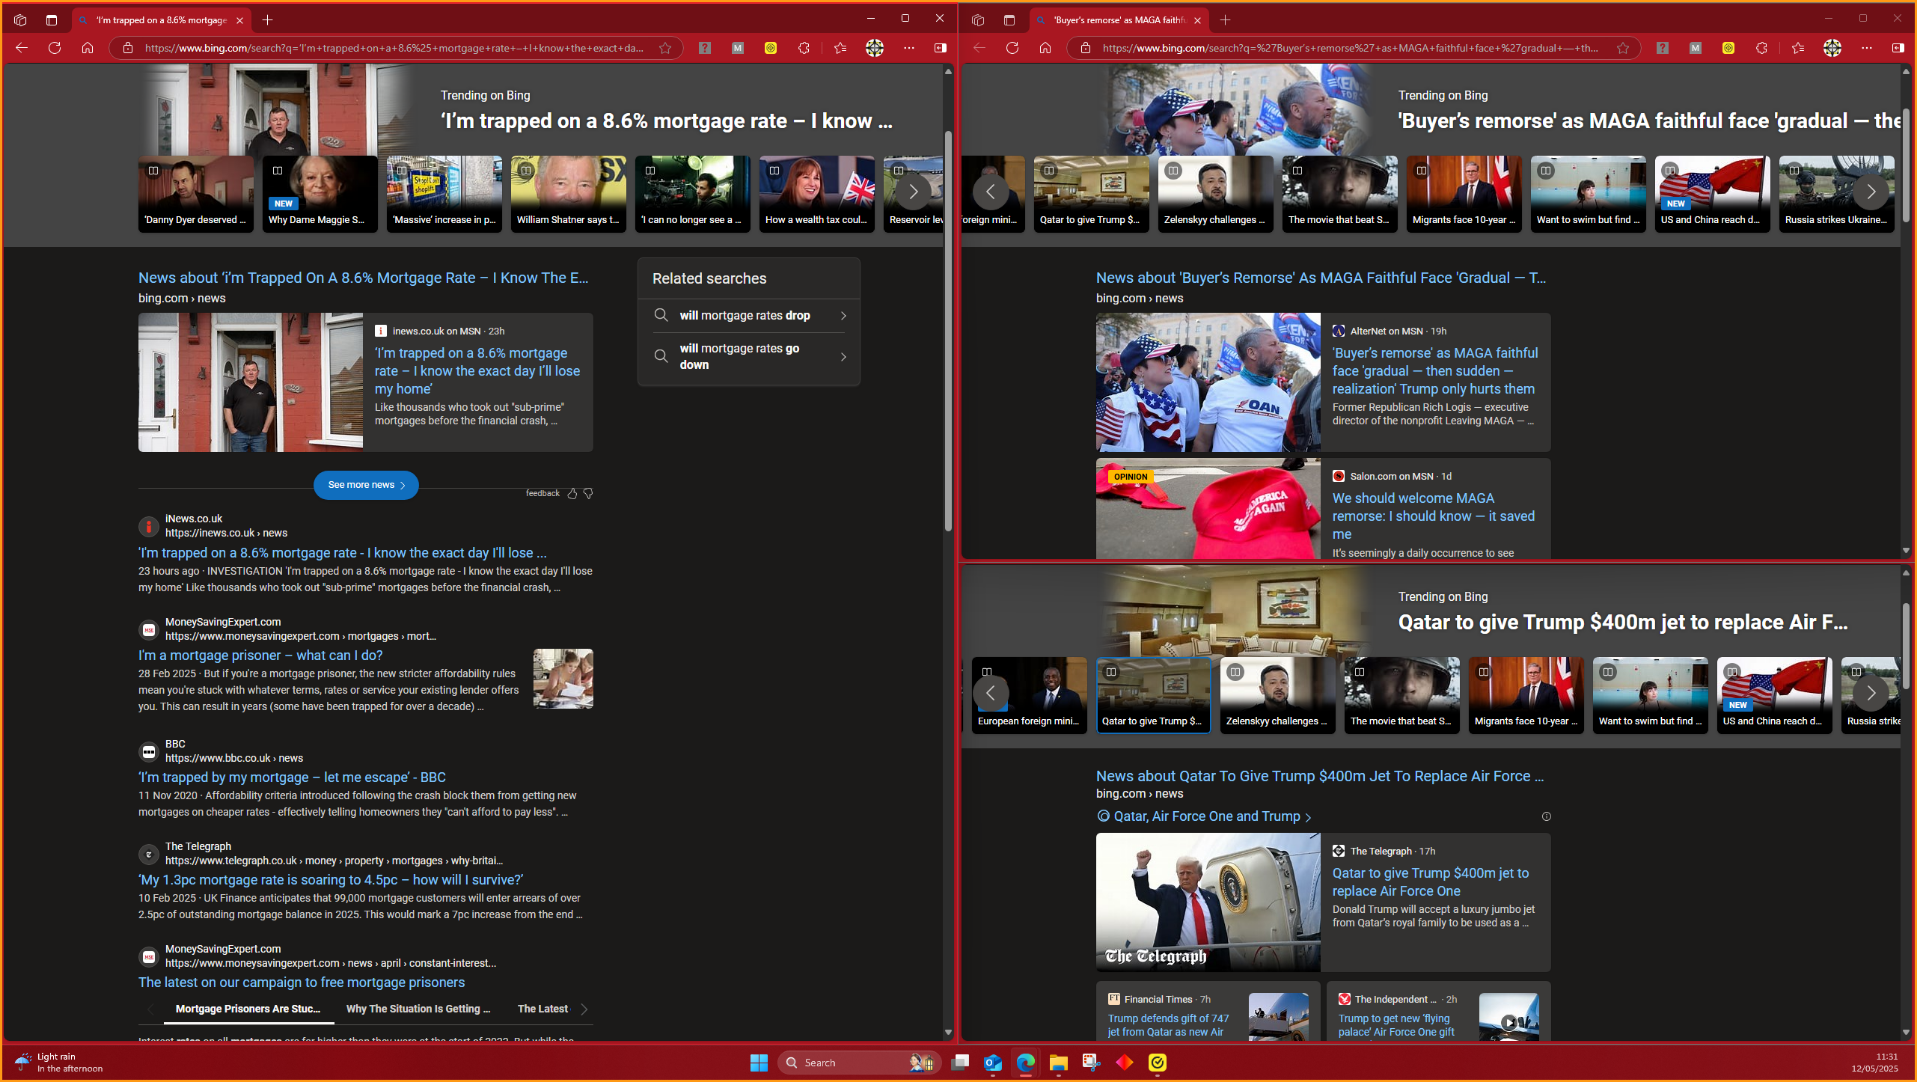Open the Windows Start menu
The height and width of the screenshot is (1082, 1917).
[759, 1062]
